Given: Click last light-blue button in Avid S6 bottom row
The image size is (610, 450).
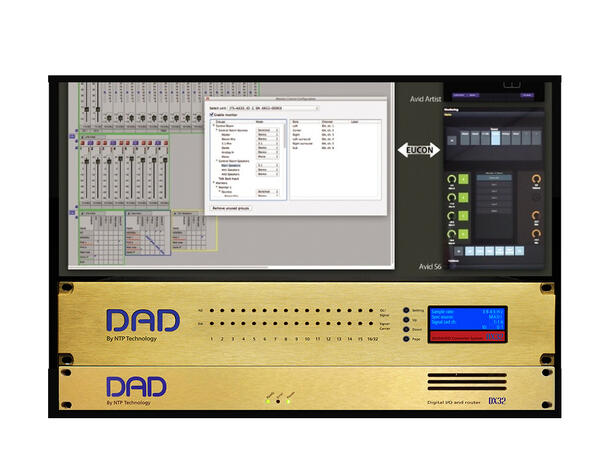Looking at the screenshot, I should [519, 251].
